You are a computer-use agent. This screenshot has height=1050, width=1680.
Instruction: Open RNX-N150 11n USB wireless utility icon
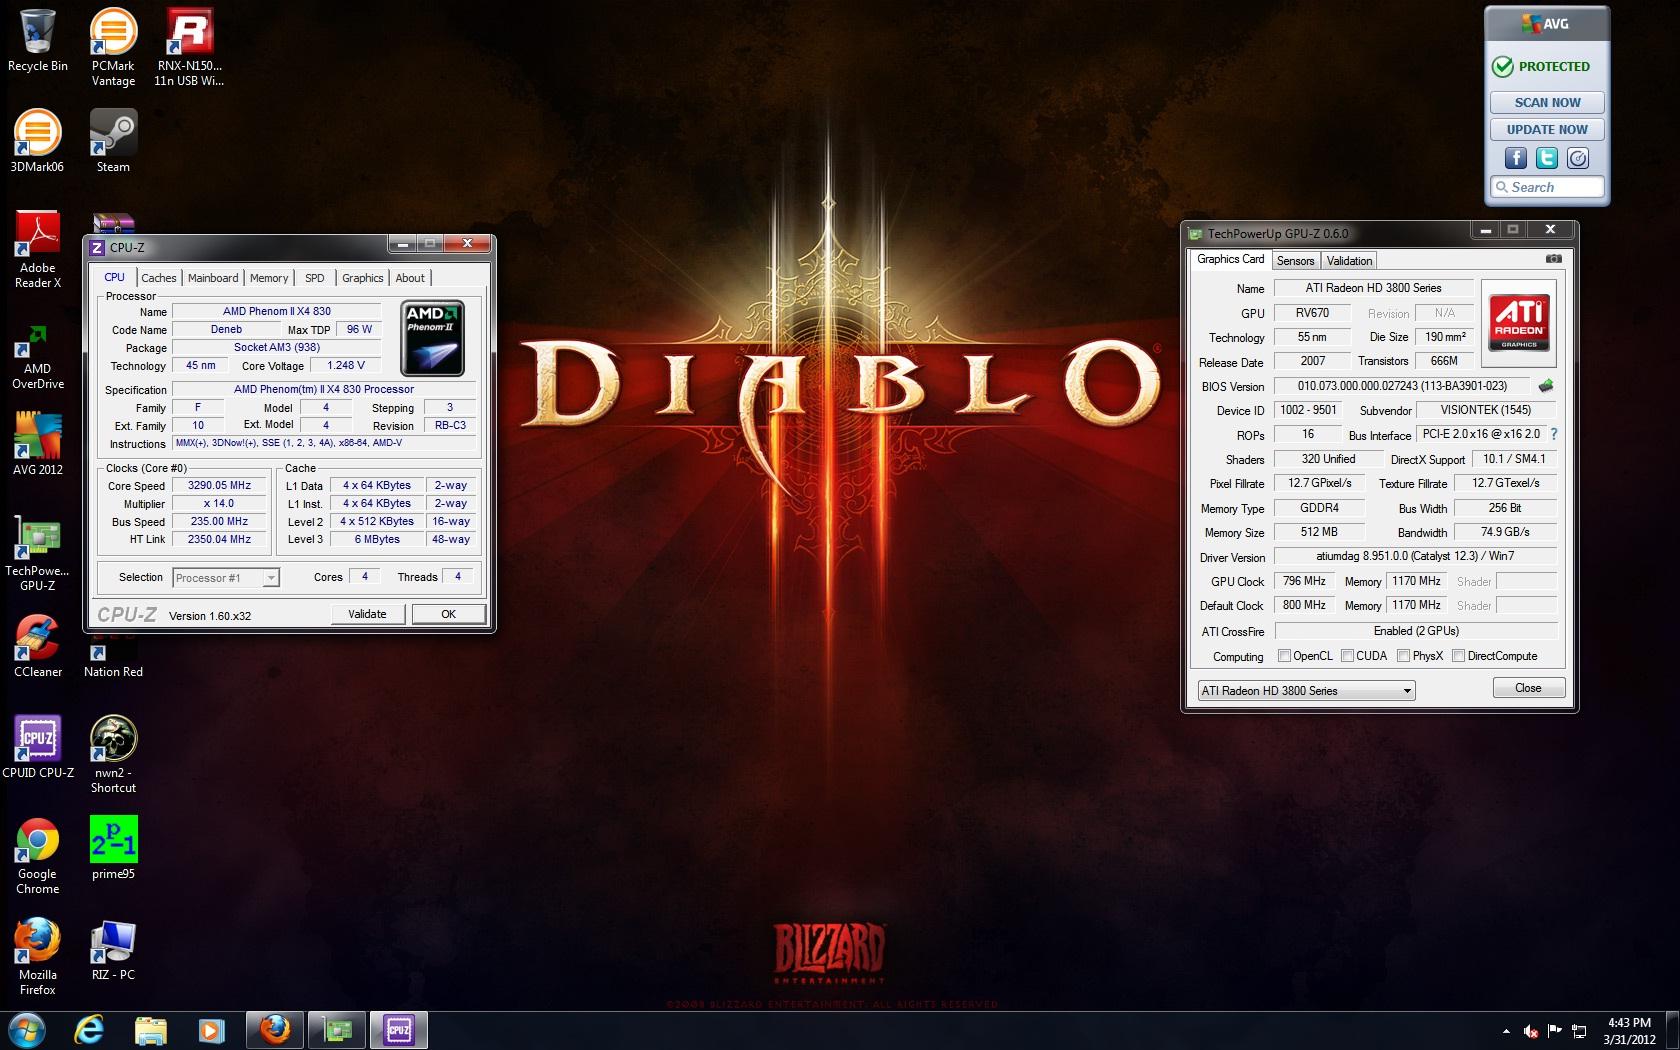tap(189, 48)
